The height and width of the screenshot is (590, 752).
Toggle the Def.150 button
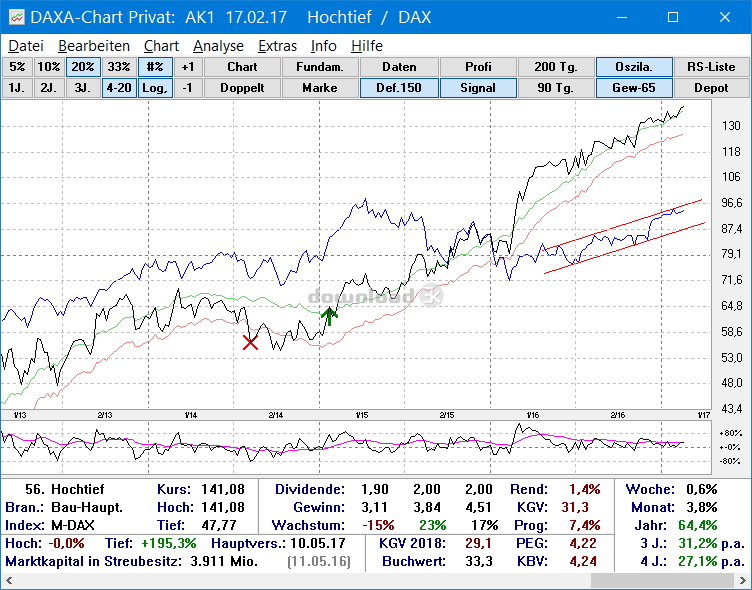pyautogui.click(x=399, y=88)
